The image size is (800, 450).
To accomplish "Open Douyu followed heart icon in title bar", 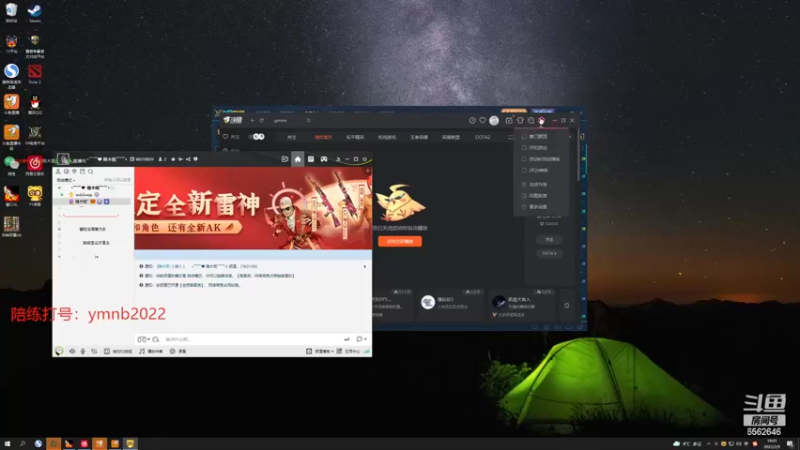I will point(483,120).
